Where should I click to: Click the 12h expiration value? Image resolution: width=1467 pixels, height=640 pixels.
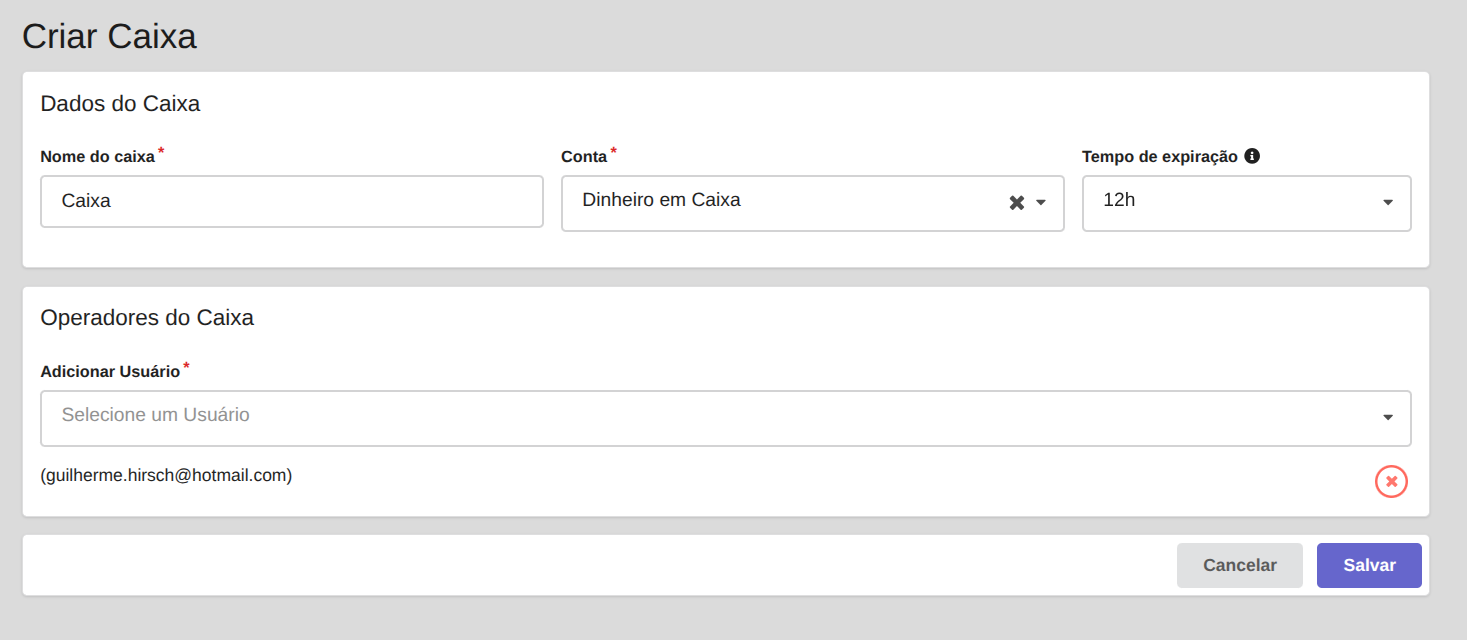(1119, 200)
